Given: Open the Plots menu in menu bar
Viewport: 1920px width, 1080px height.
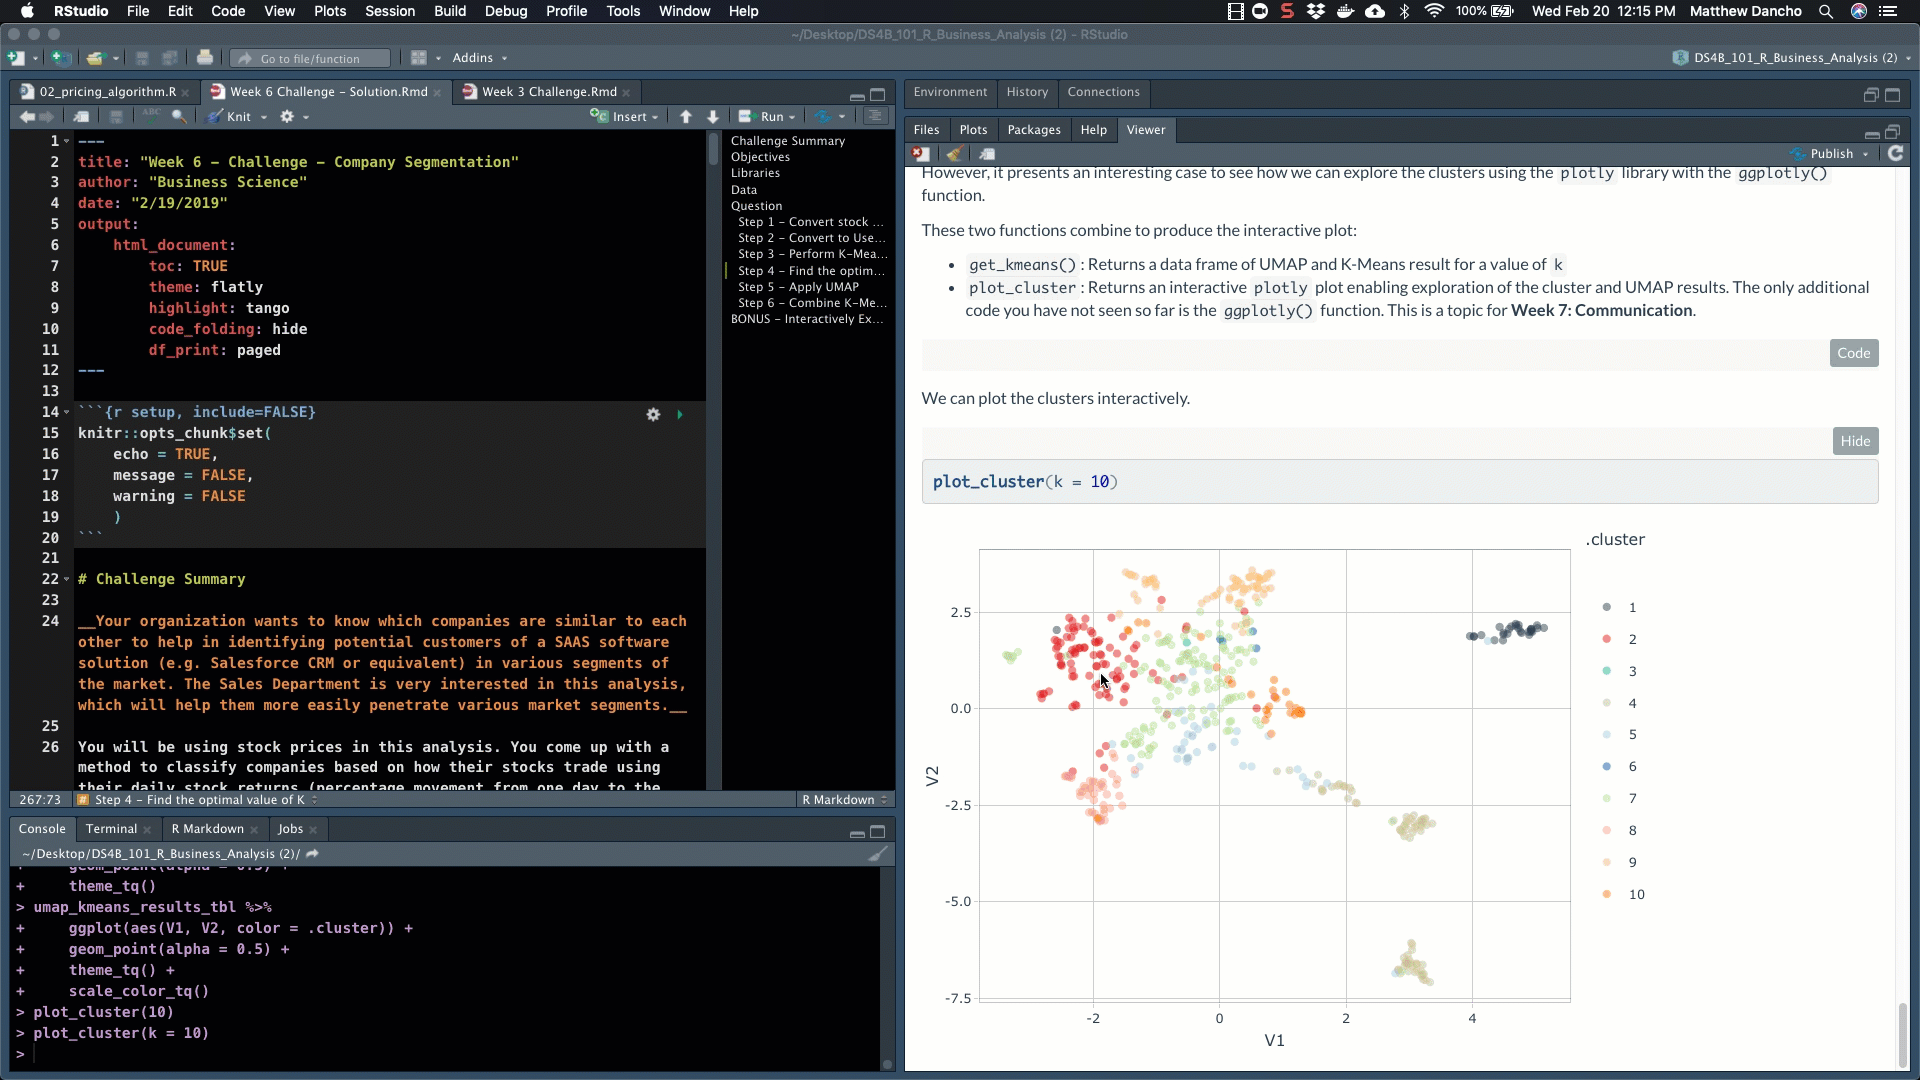Looking at the screenshot, I should [x=330, y=11].
